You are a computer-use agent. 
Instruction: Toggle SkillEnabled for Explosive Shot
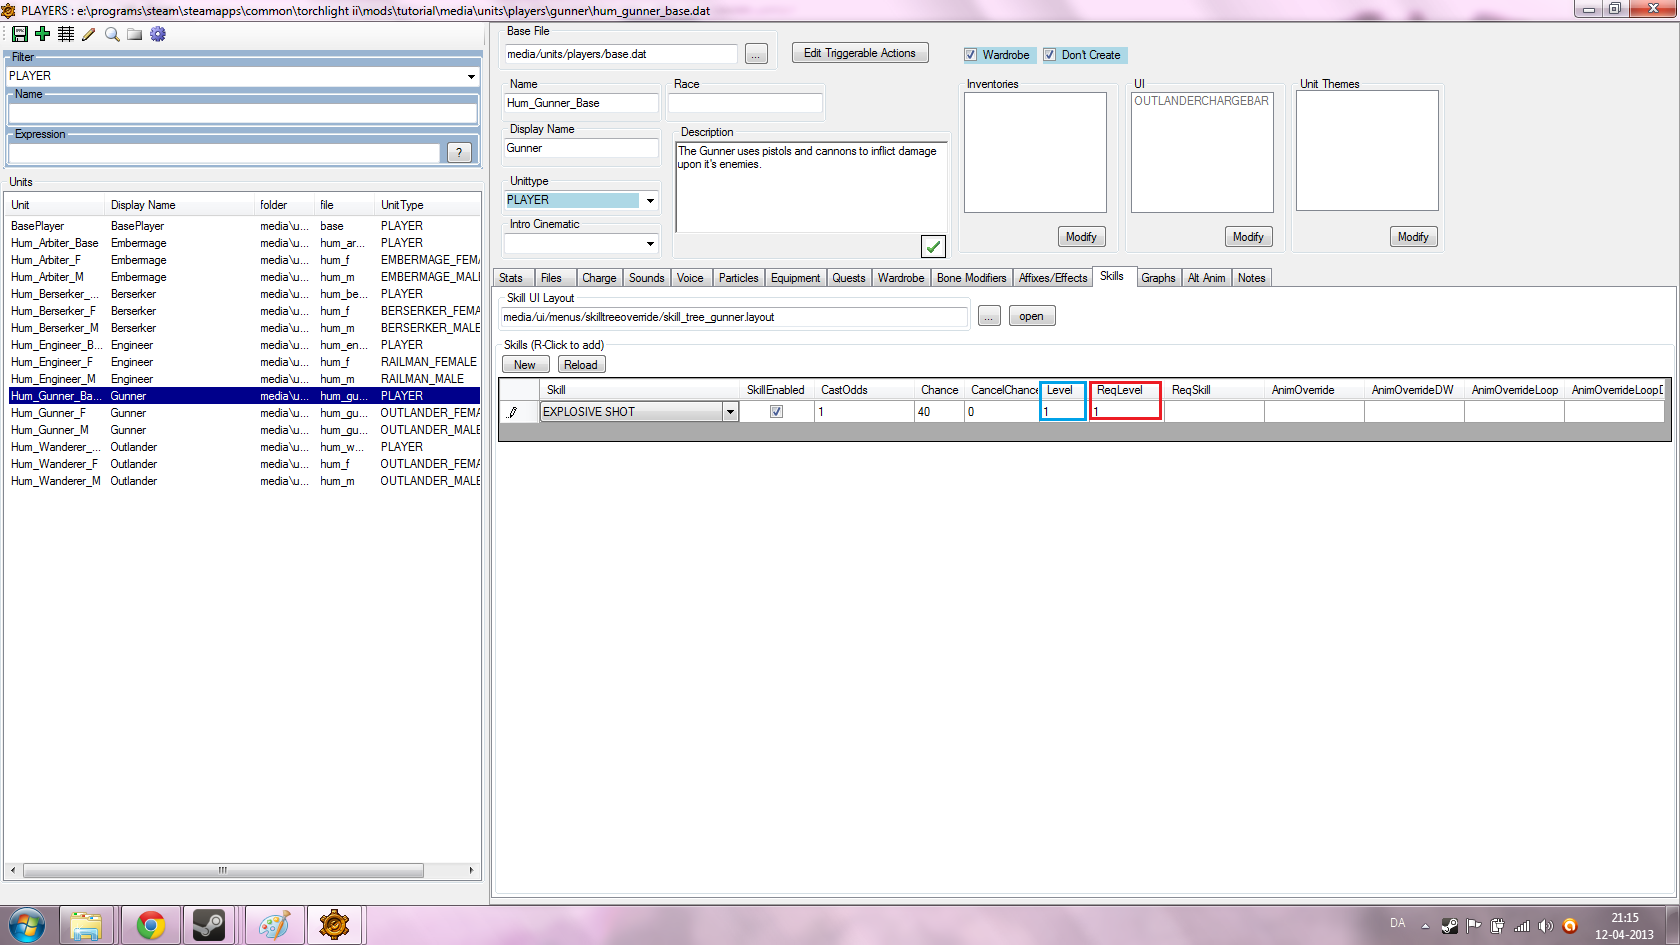pyautogui.click(x=776, y=412)
